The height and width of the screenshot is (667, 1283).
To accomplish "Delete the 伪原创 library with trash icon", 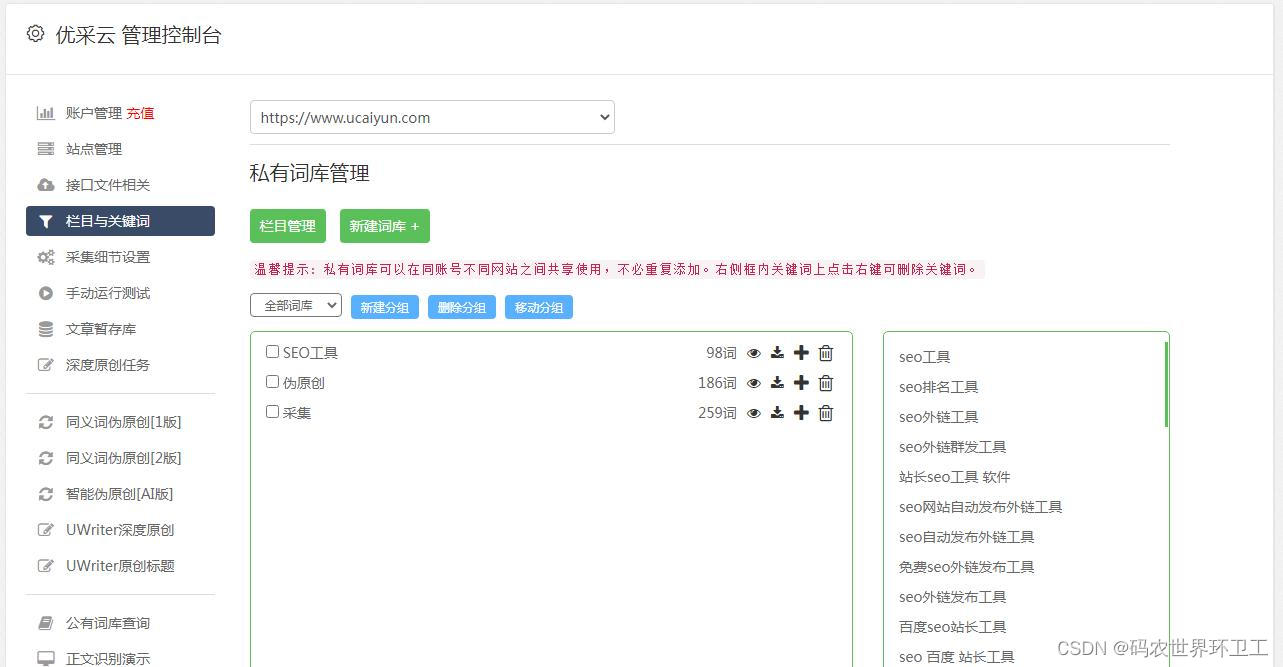I will (826, 383).
